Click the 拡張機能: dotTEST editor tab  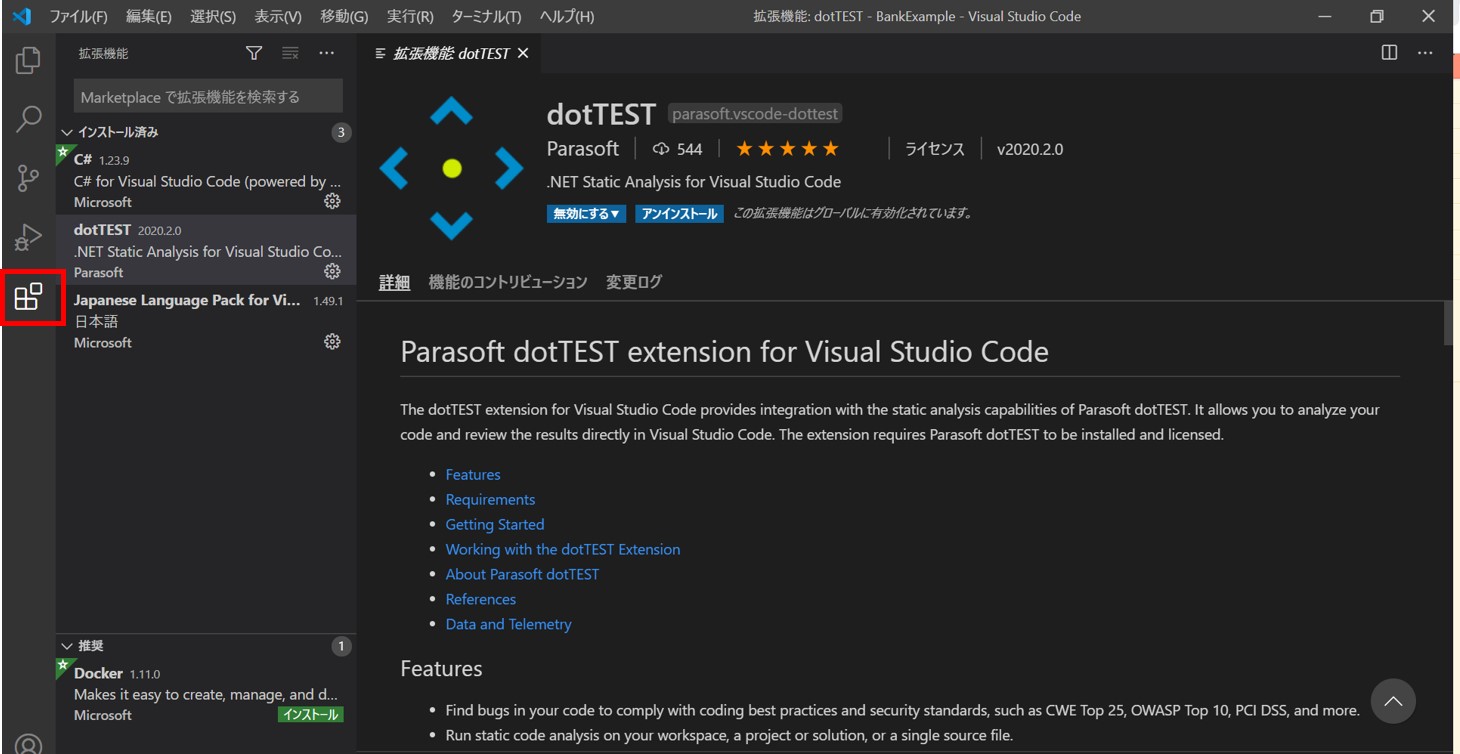[451, 53]
